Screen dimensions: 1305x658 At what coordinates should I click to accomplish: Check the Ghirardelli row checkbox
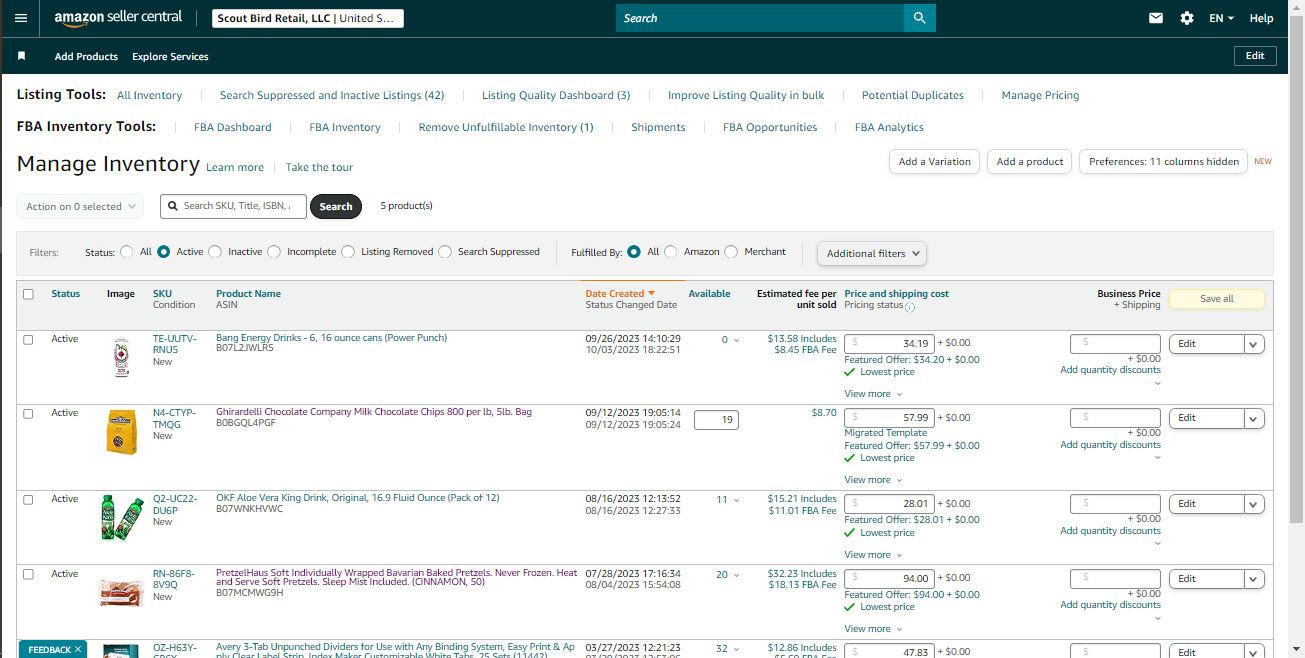tap(28, 413)
